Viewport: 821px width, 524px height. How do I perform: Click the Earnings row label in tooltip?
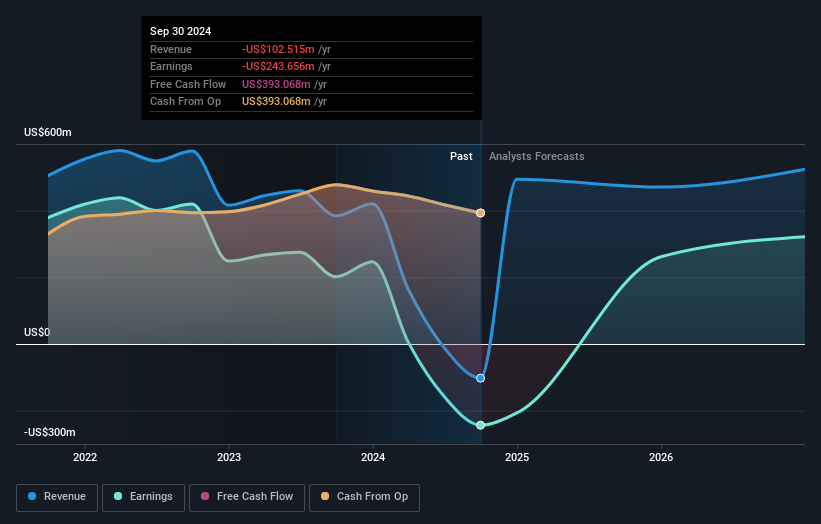pos(171,66)
